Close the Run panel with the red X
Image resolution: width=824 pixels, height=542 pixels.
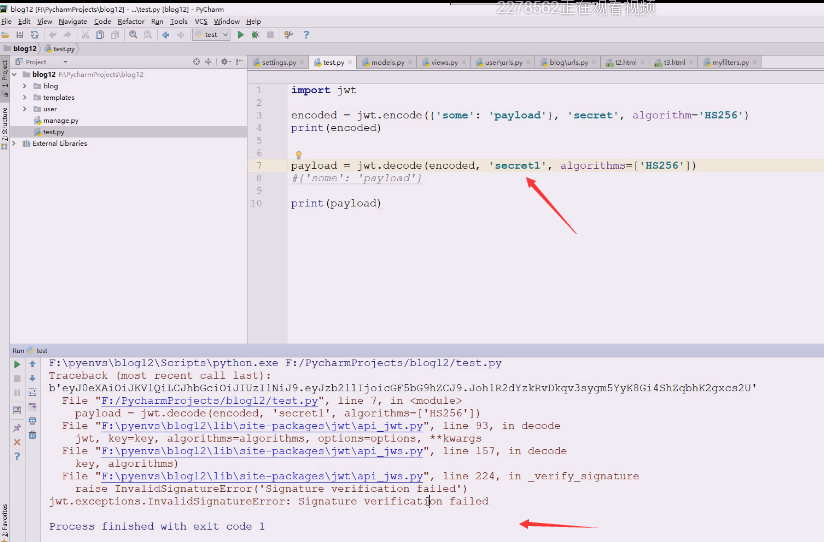[x=17, y=442]
